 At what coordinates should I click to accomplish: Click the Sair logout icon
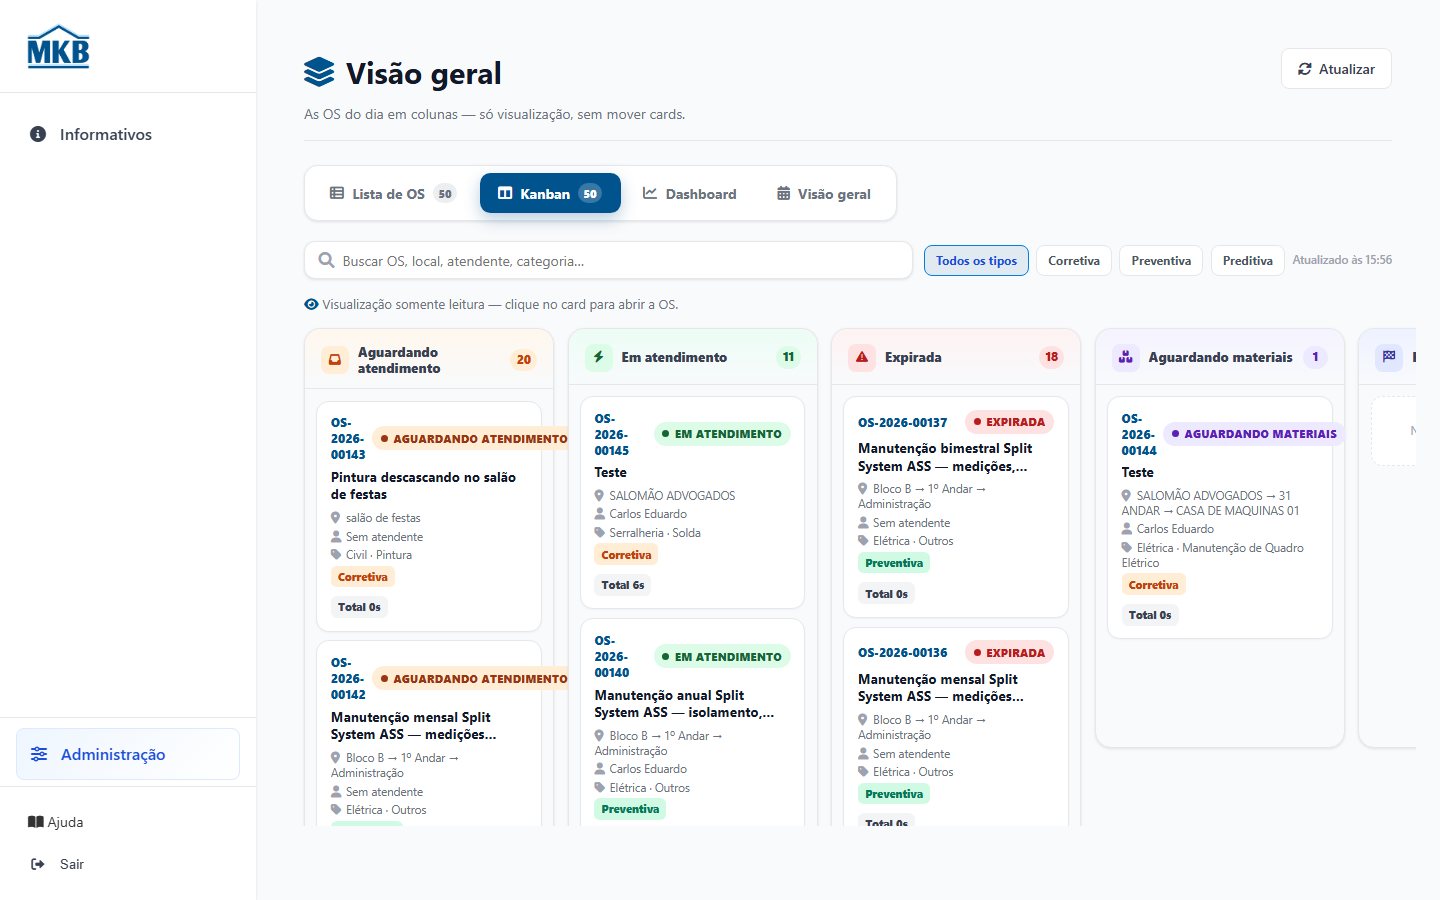pos(38,864)
